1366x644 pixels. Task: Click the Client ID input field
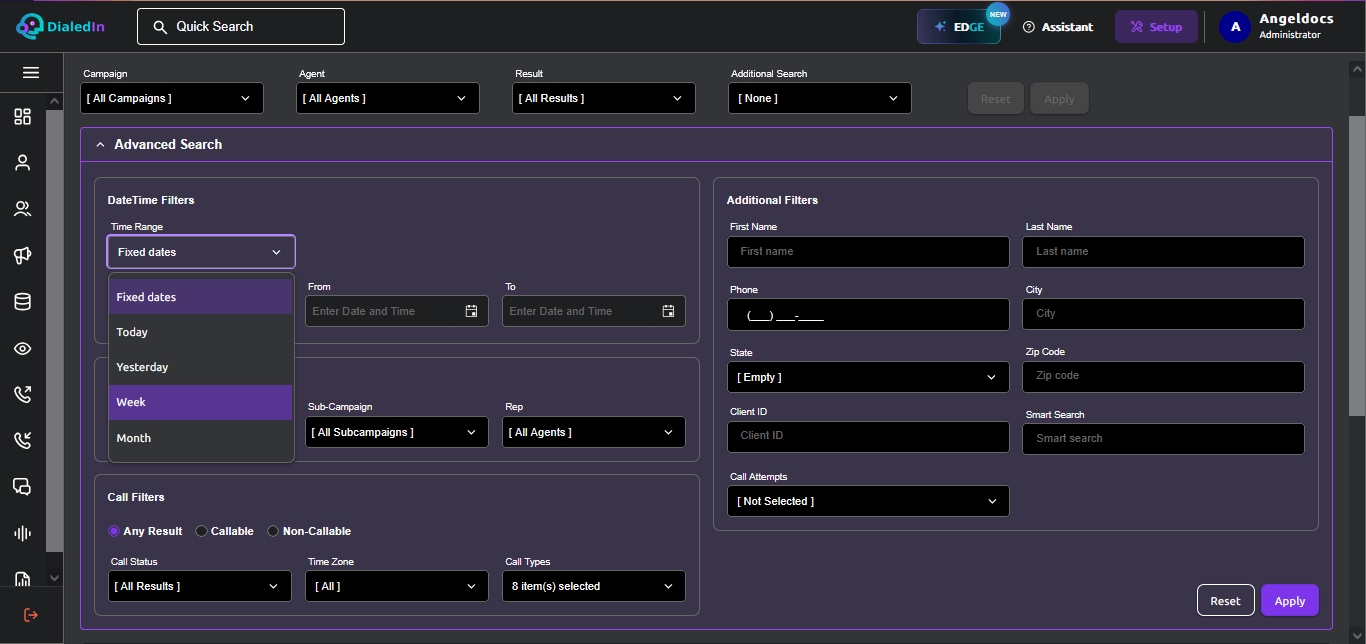tap(868, 436)
